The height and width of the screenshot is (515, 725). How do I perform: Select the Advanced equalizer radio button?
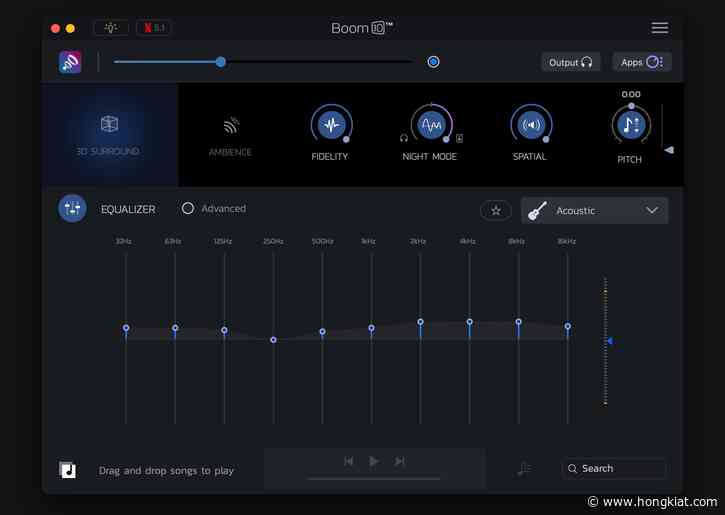point(188,208)
